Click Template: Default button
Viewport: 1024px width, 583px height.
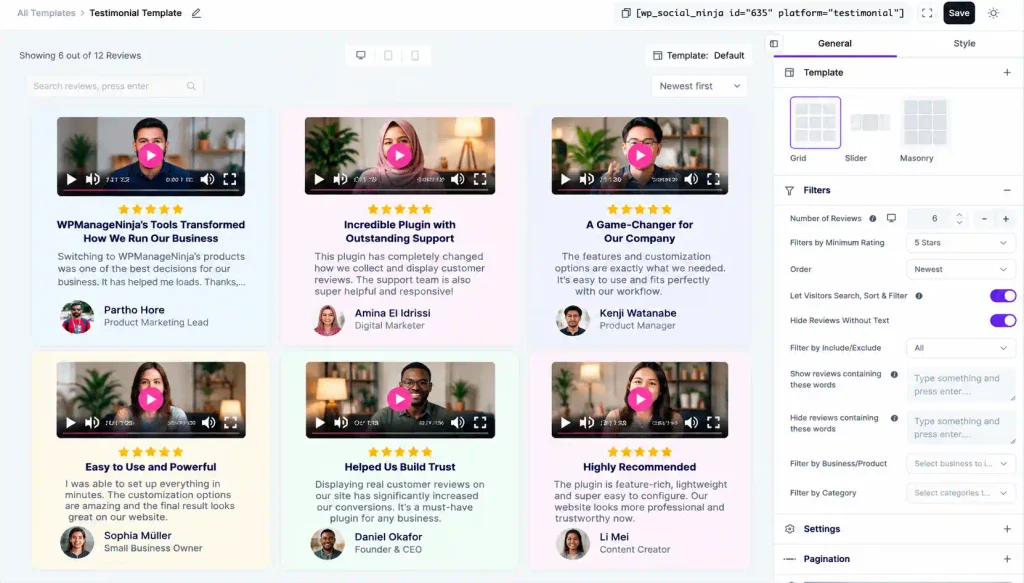point(698,55)
